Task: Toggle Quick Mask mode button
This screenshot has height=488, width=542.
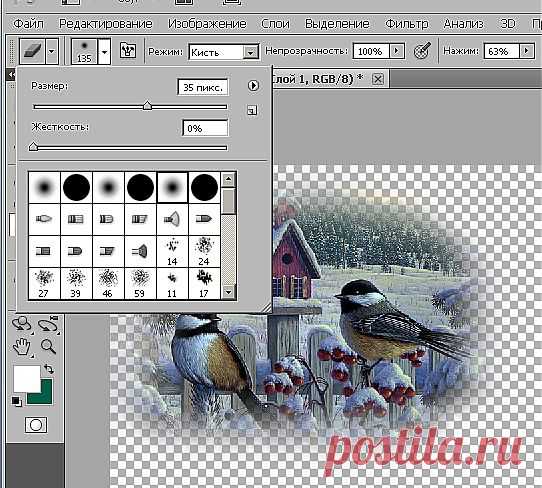Action: click(x=36, y=425)
